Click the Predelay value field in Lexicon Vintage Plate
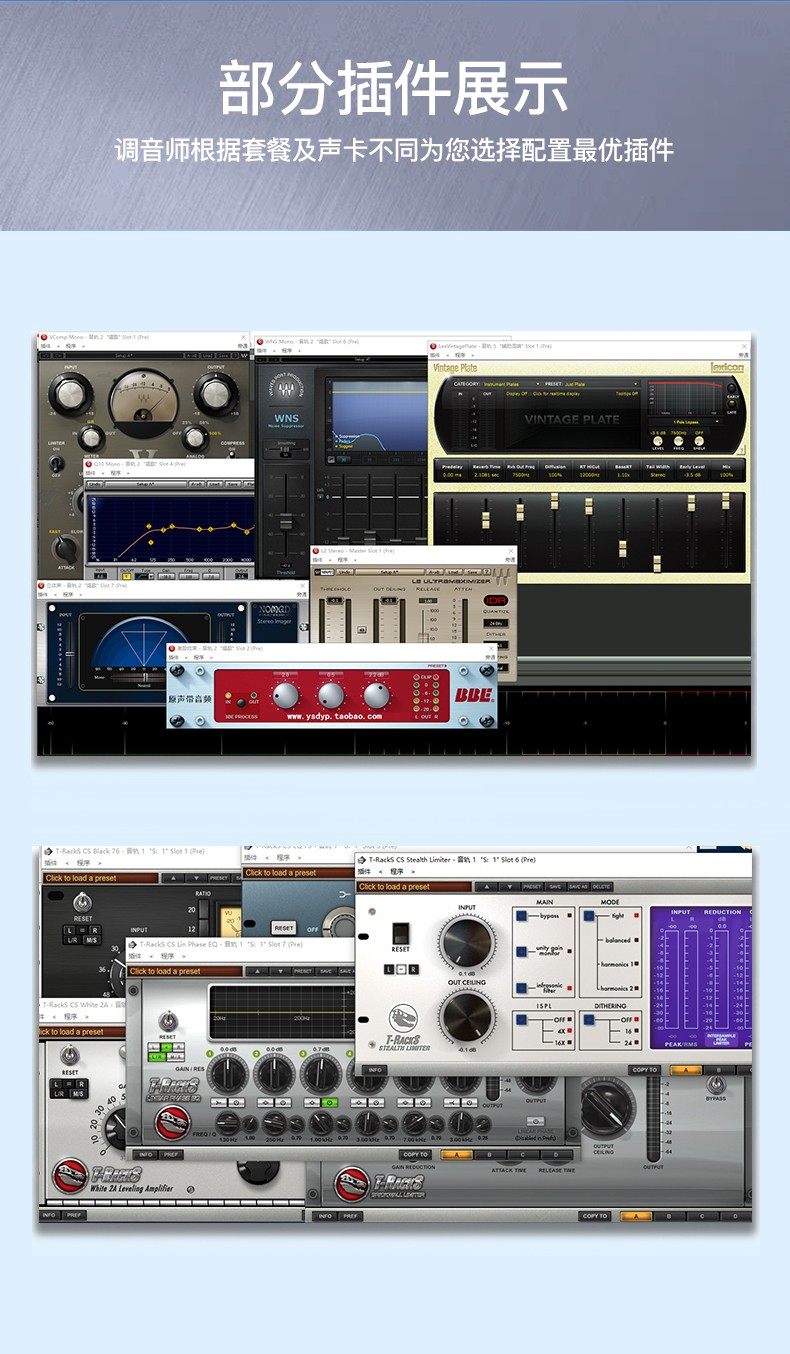 click(x=453, y=475)
